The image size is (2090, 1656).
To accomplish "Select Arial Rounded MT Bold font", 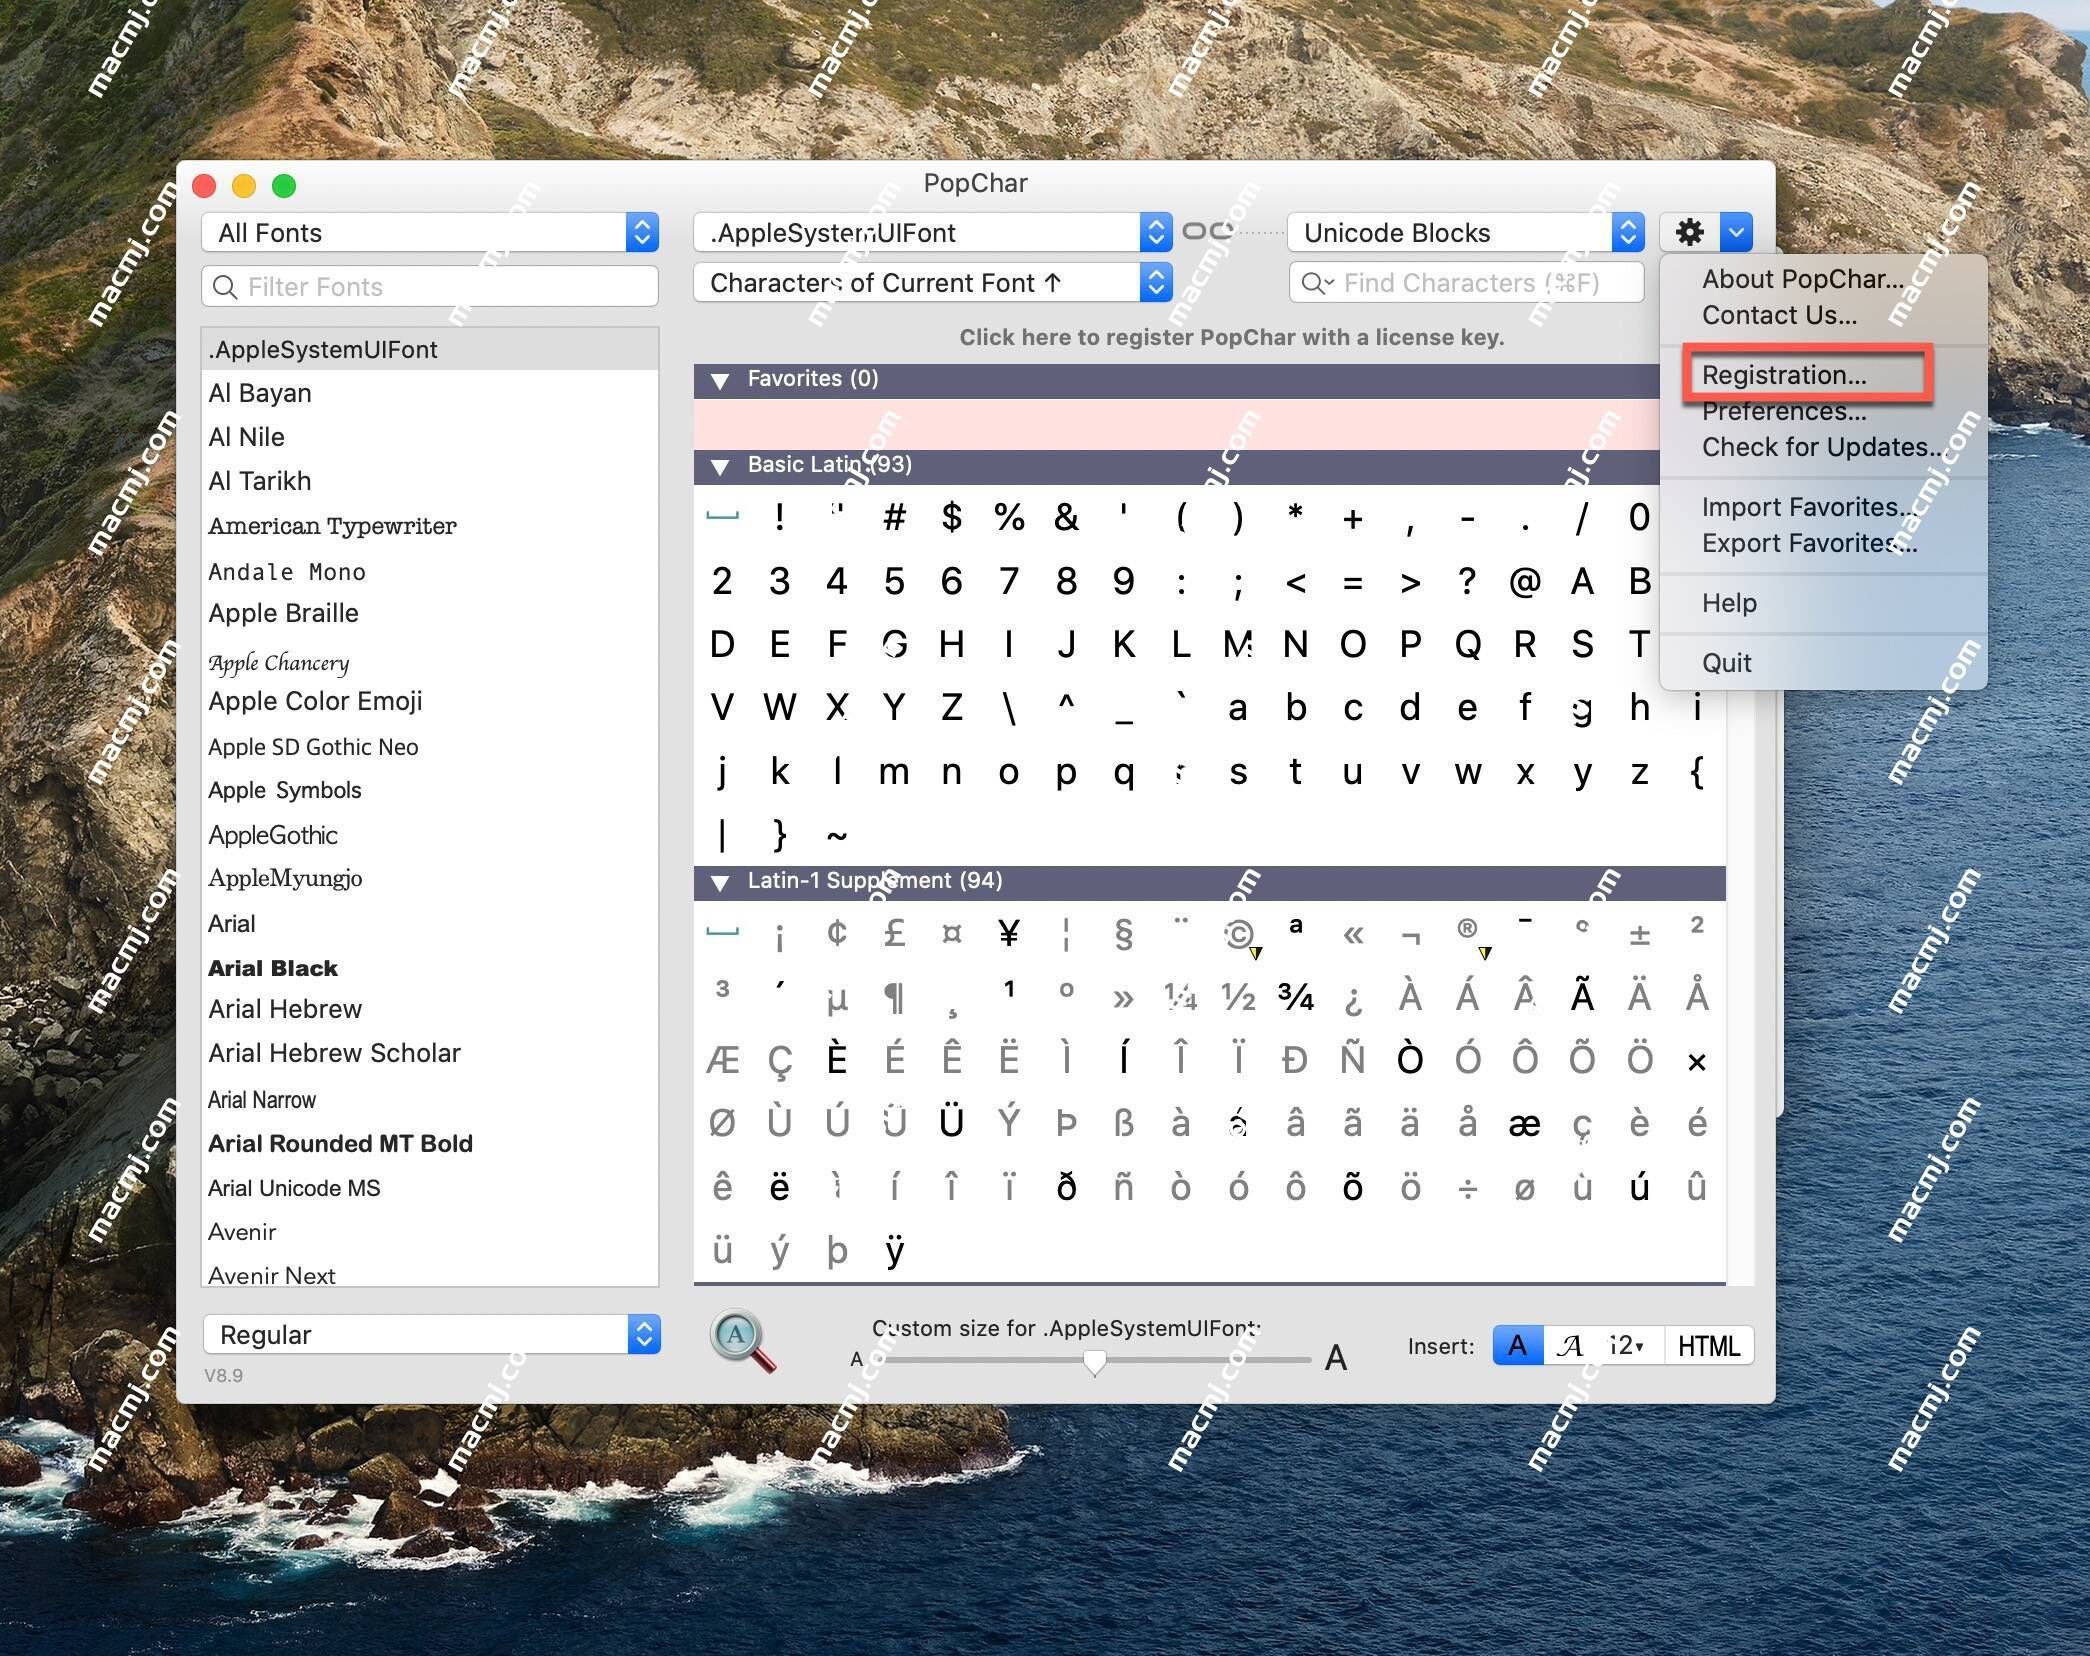I will tap(430, 1143).
